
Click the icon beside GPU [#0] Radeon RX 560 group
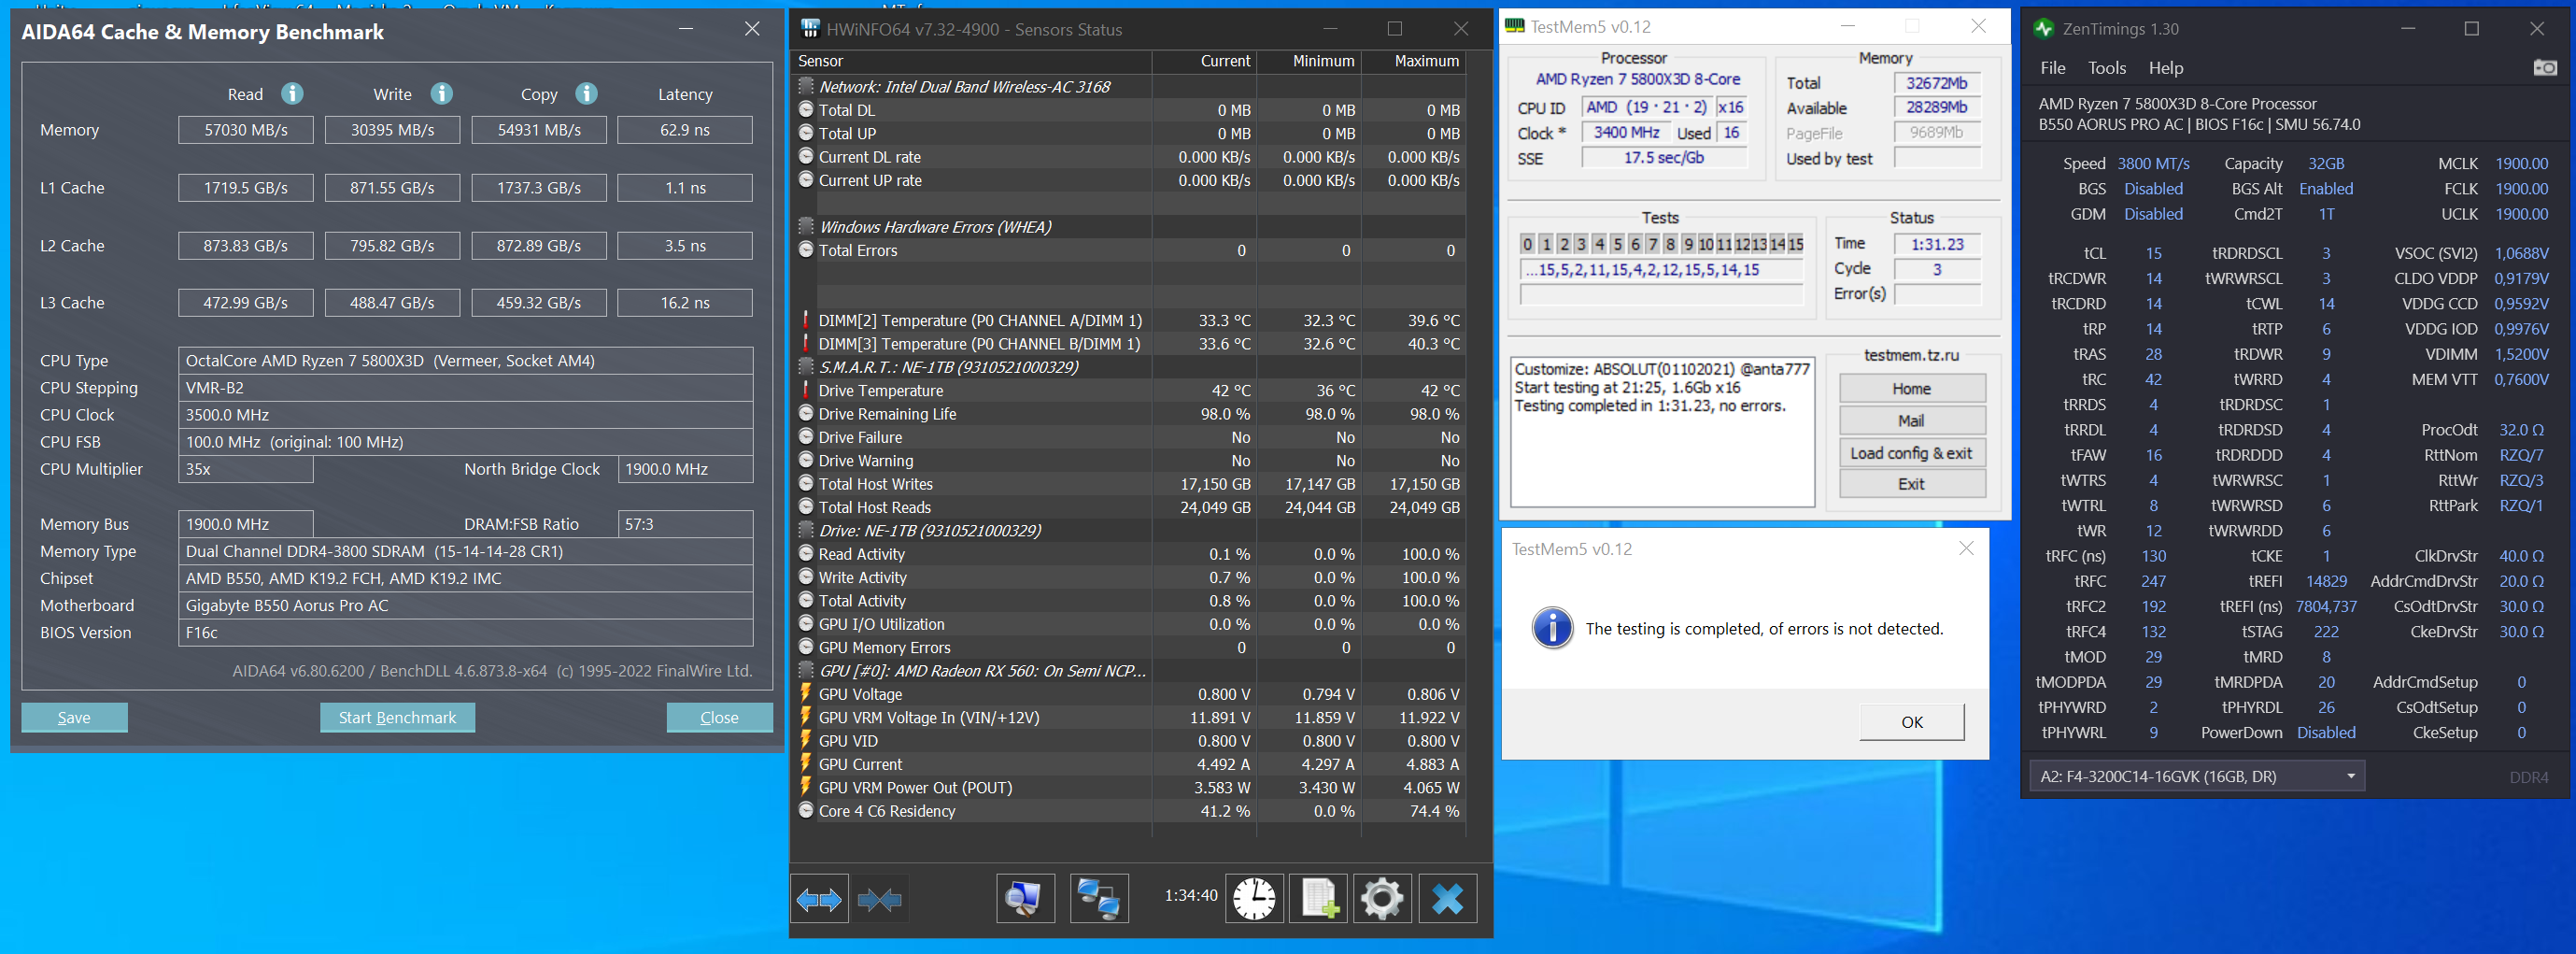(806, 670)
